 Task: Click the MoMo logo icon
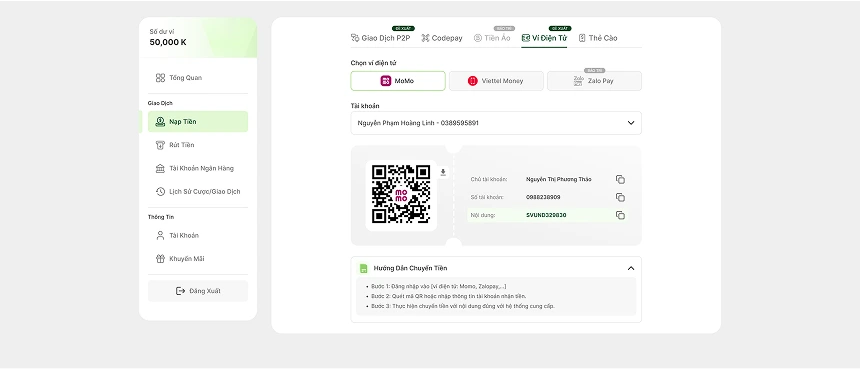pos(386,81)
